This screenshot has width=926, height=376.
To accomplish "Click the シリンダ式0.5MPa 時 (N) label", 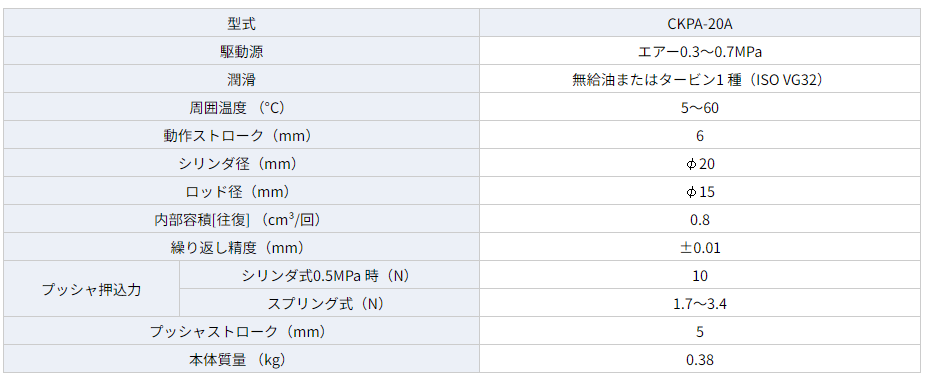I will (x=329, y=275).
